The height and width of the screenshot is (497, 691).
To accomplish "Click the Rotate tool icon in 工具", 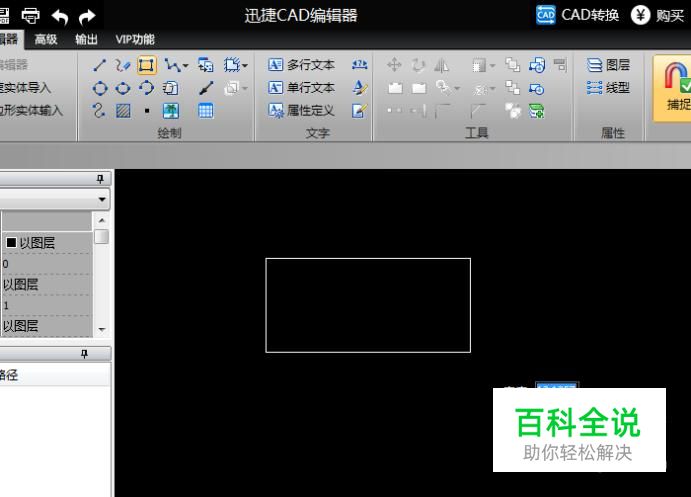I will tap(417, 65).
